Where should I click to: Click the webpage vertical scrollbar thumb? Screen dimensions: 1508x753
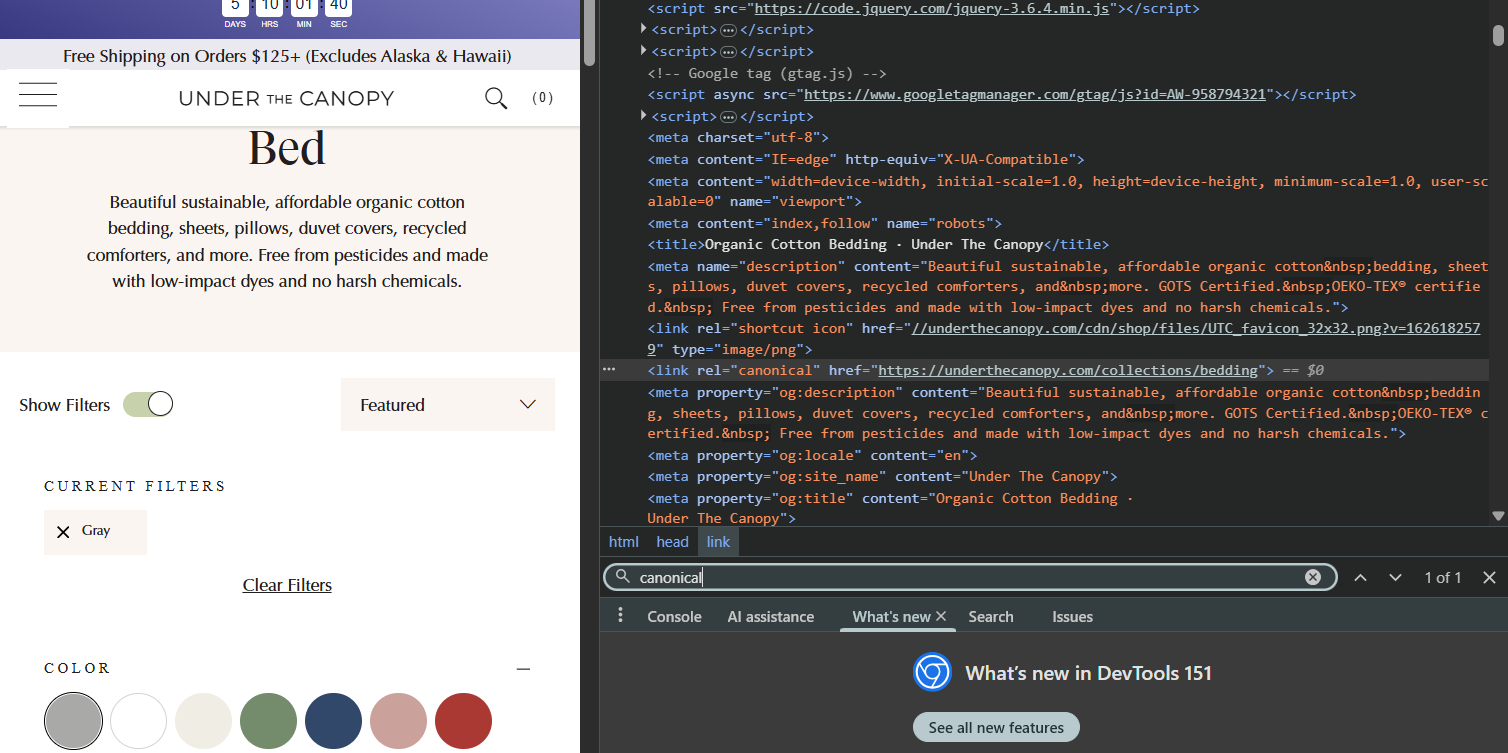pos(588,33)
